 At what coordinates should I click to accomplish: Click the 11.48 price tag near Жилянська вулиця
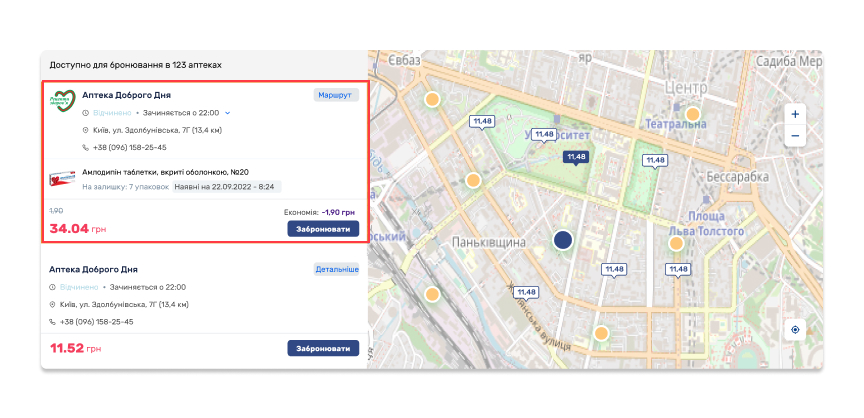click(526, 292)
